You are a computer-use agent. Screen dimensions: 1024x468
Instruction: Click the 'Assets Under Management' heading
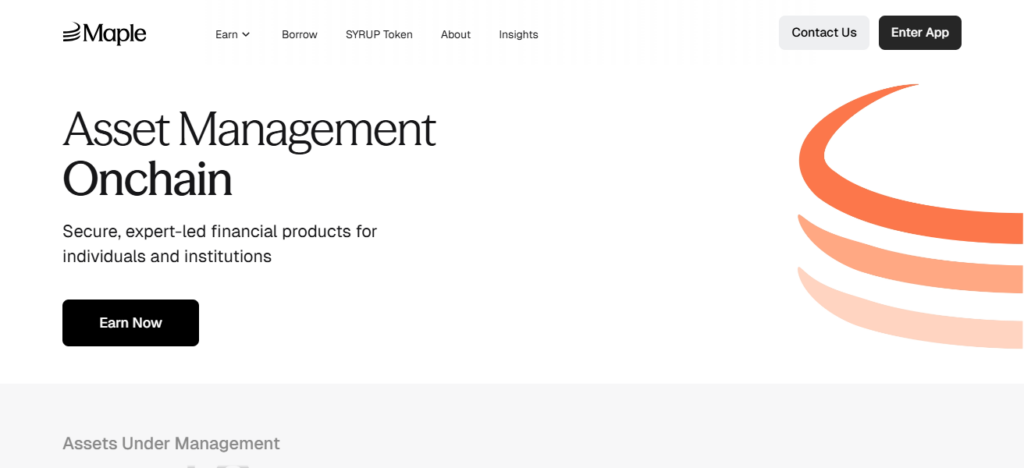(x=171, y=443)
